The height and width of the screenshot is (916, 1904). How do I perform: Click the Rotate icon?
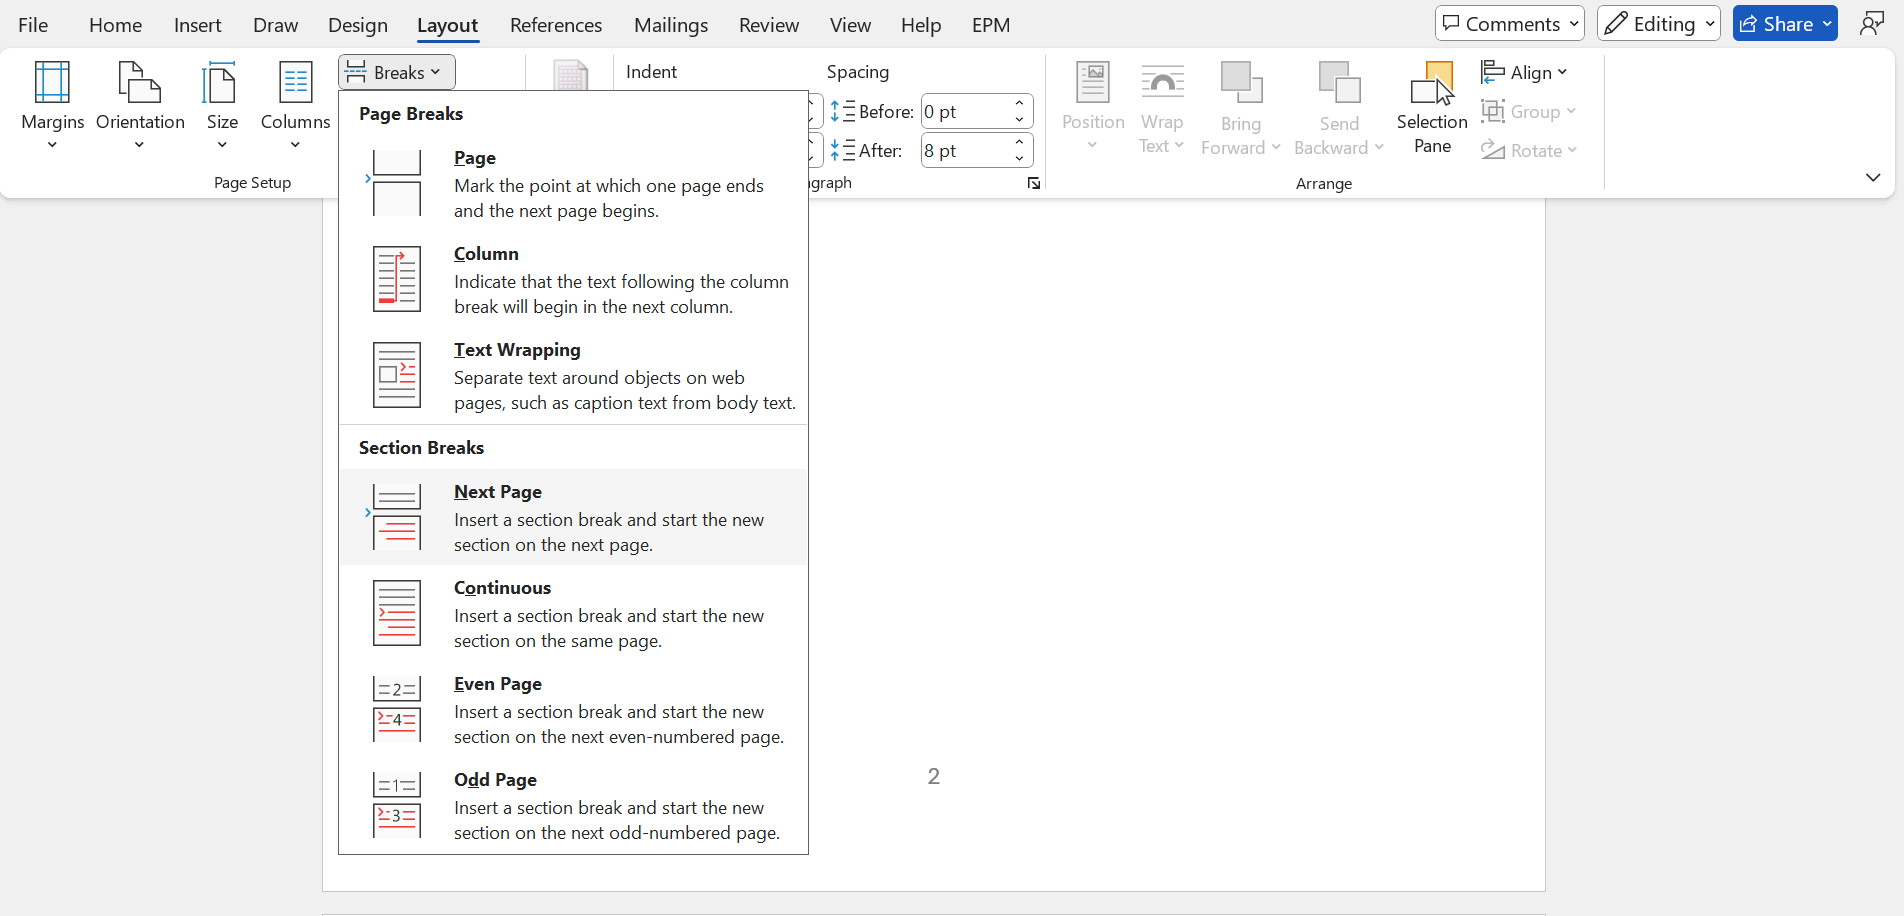click(x=1529, y=150)
